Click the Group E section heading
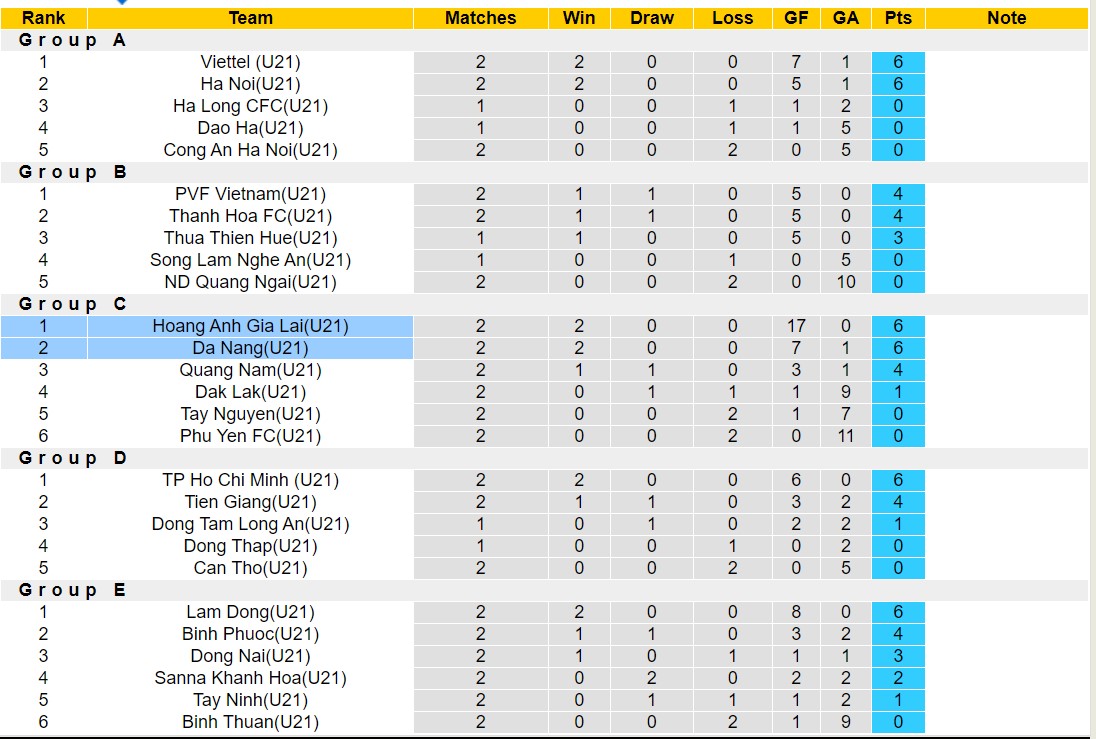 (73, 590)
